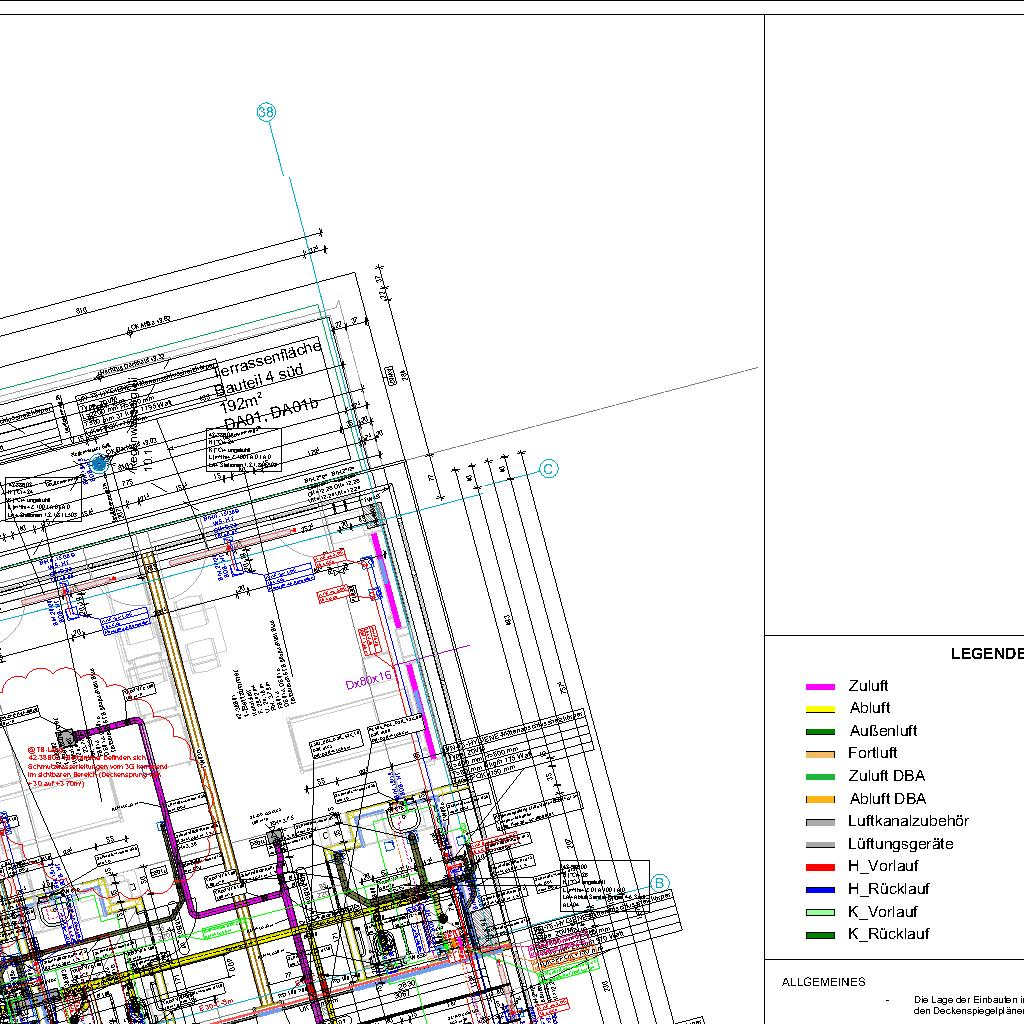The width and height of the screenshot is (1024, 1024).
Task: Click the K_Vorlauf light green swatch
Action: tap(820, 912)
